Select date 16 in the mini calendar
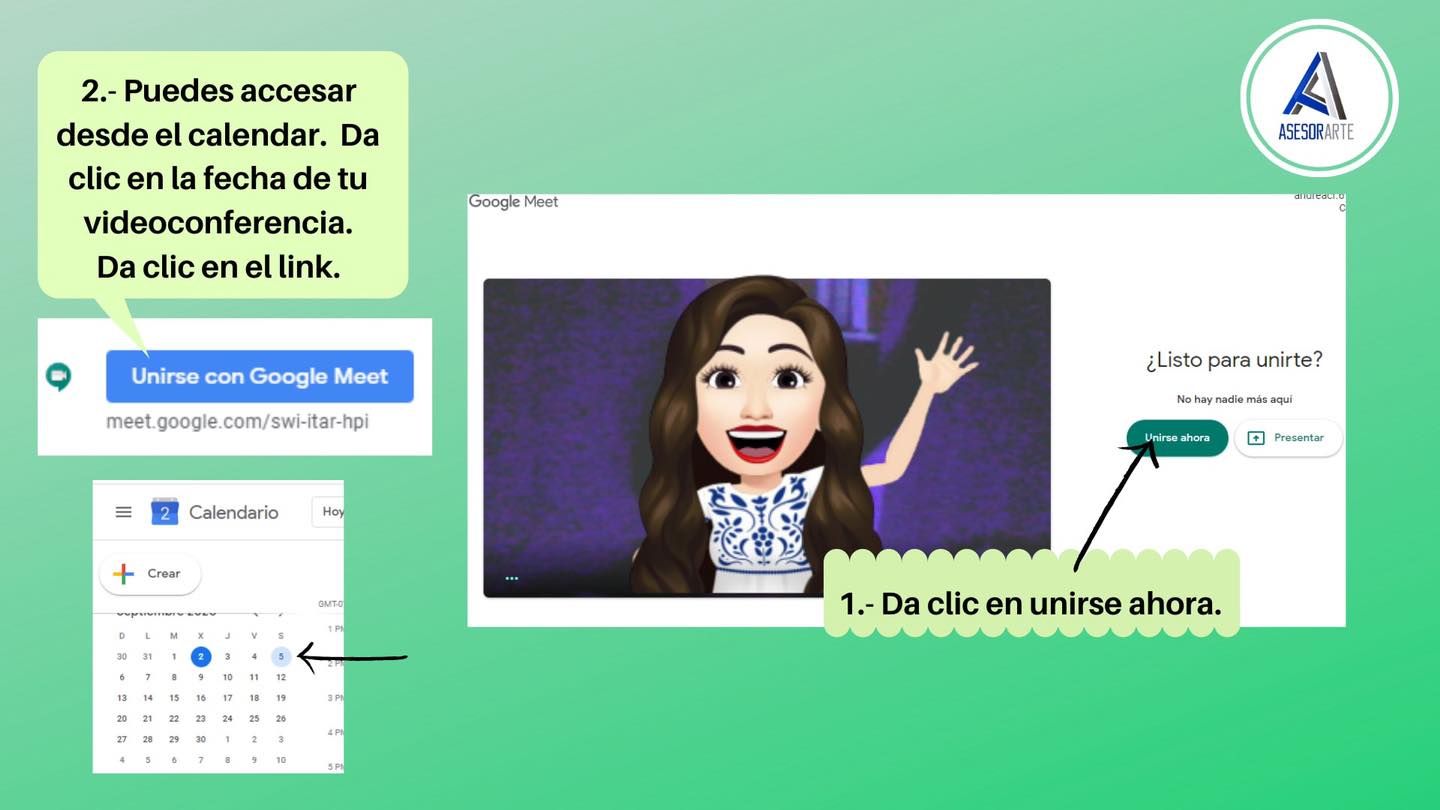 tap(201, 698)
